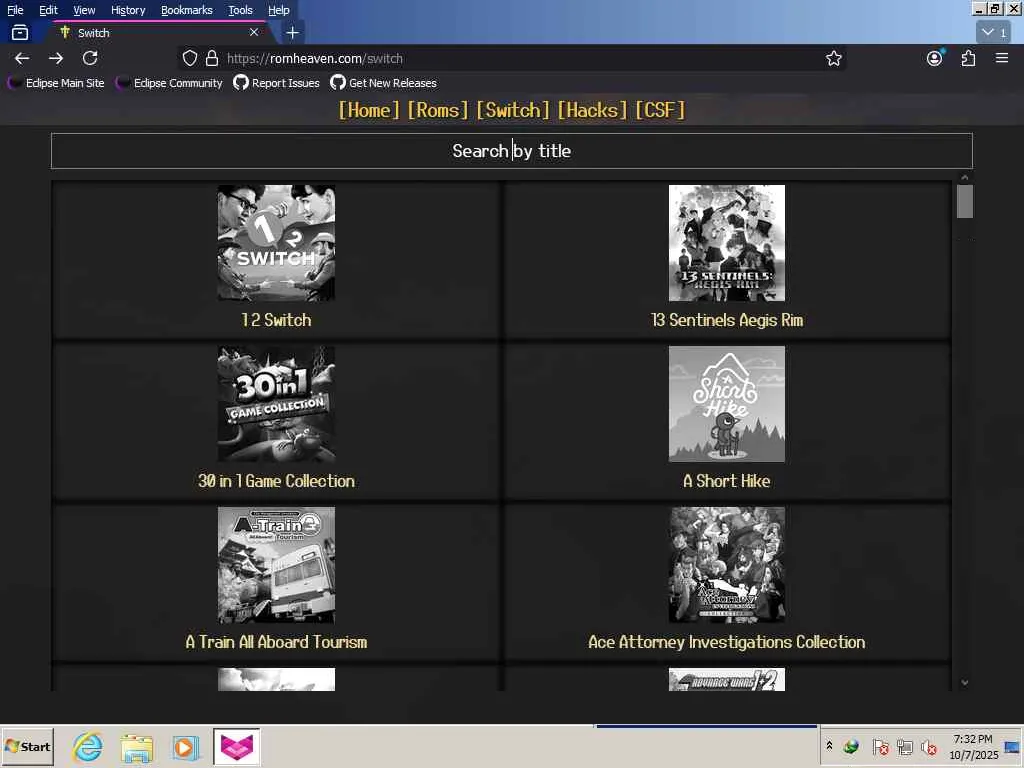Click the muted volume tray icon

click(x=928, y=747)
